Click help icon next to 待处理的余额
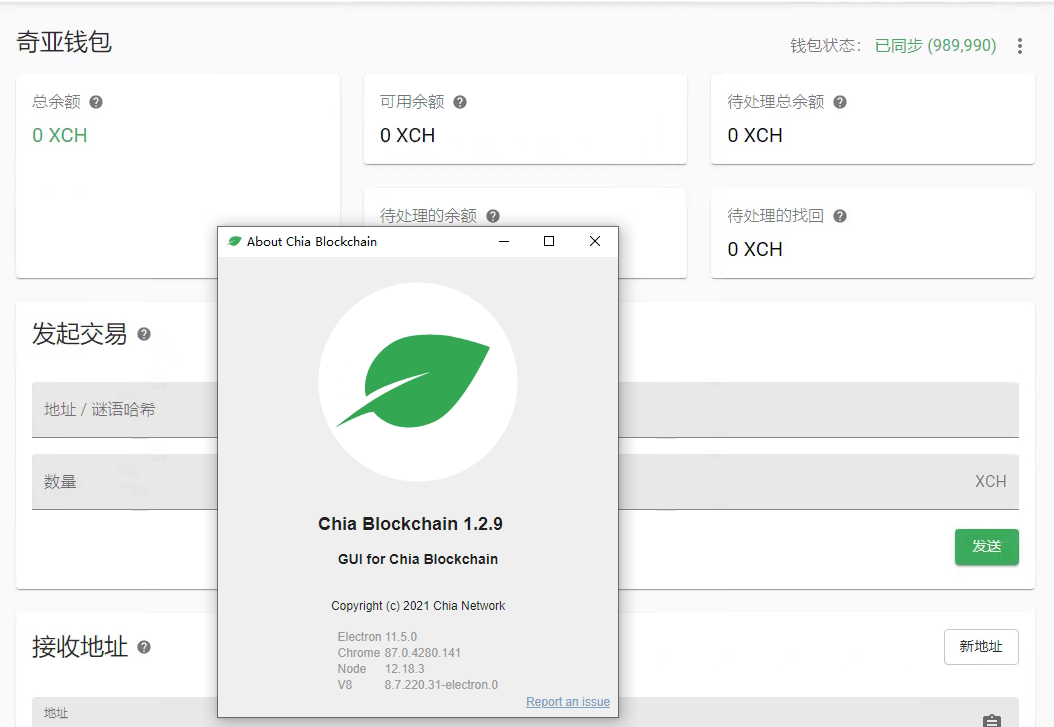1054x727 pixels. (x=493, y=216)
